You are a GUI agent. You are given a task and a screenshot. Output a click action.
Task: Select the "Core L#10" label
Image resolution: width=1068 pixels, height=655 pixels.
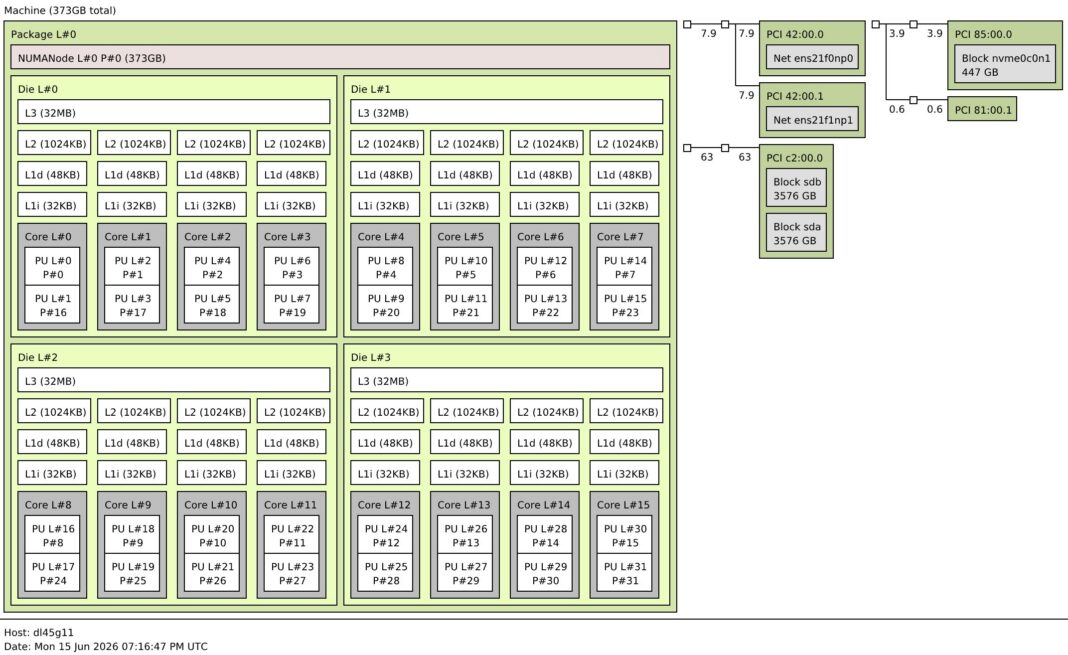click(x=210, y=505)
